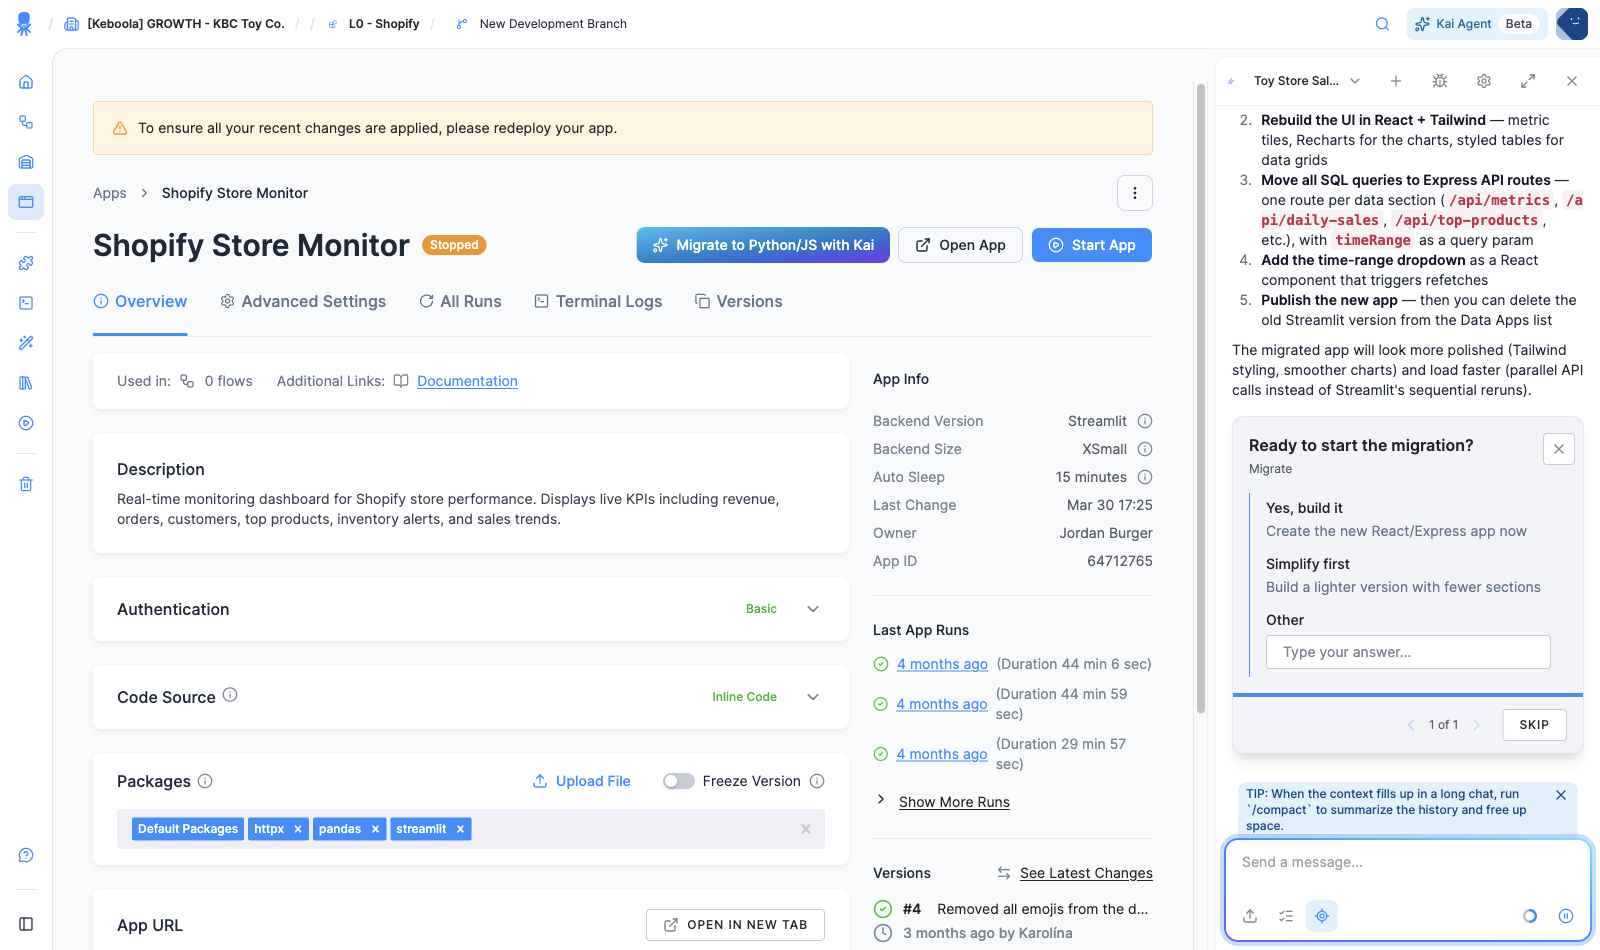Image resolution: width=1600 pixels, height=950 pixels.
Task: Open the user avatar menu
Action: [1572, 24]
